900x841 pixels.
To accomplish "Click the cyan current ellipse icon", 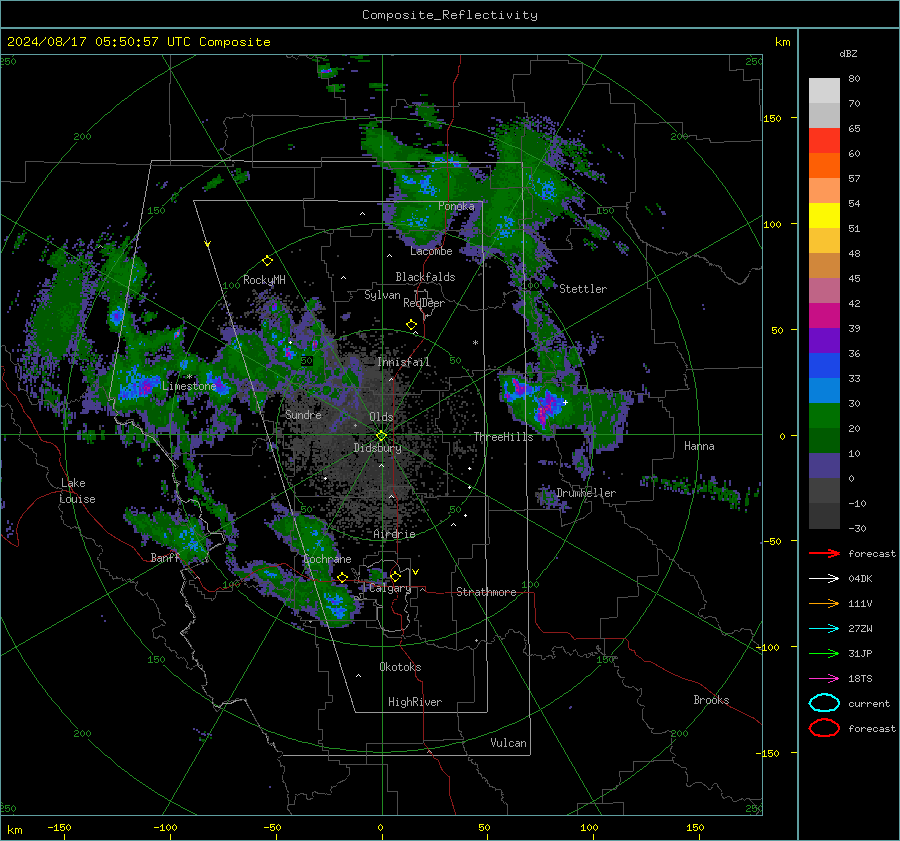I will coord(824,703).
